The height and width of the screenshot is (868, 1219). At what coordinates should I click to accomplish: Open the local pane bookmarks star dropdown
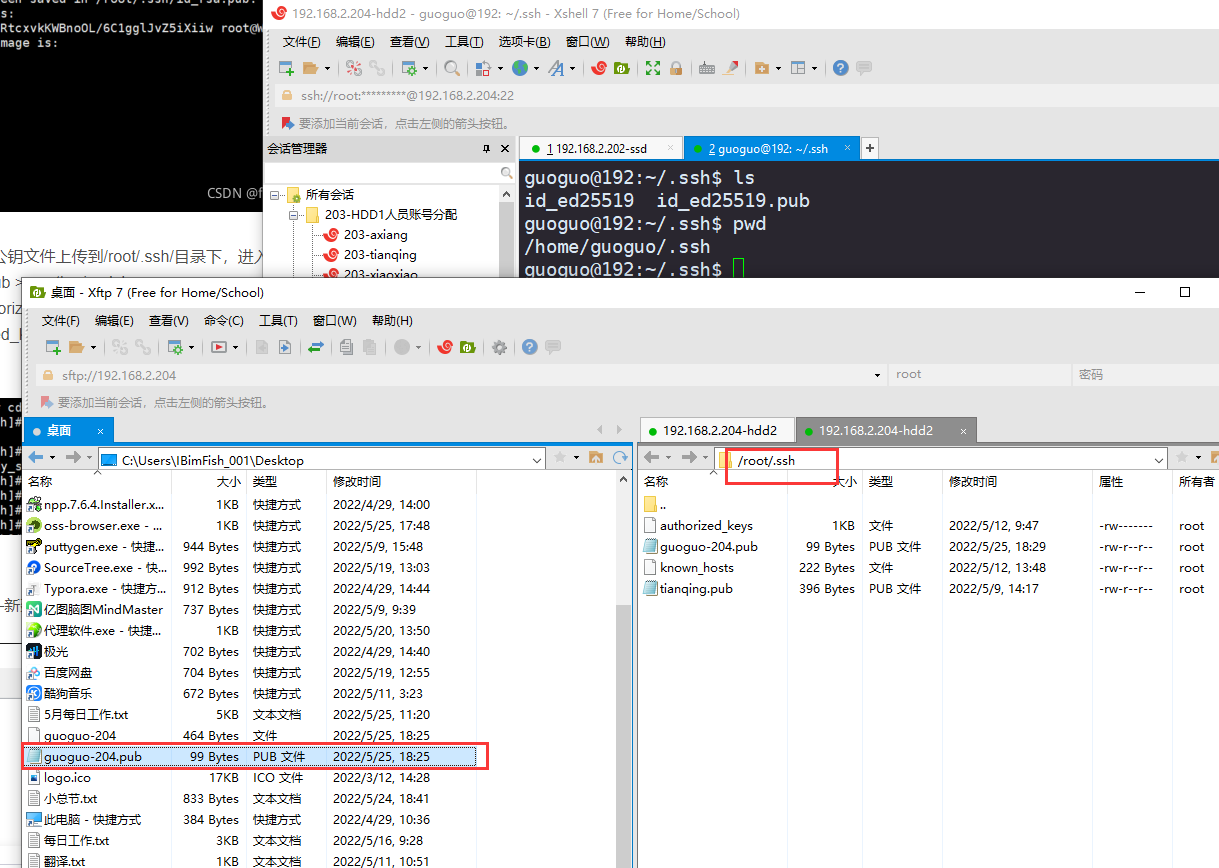click(576, 457)
